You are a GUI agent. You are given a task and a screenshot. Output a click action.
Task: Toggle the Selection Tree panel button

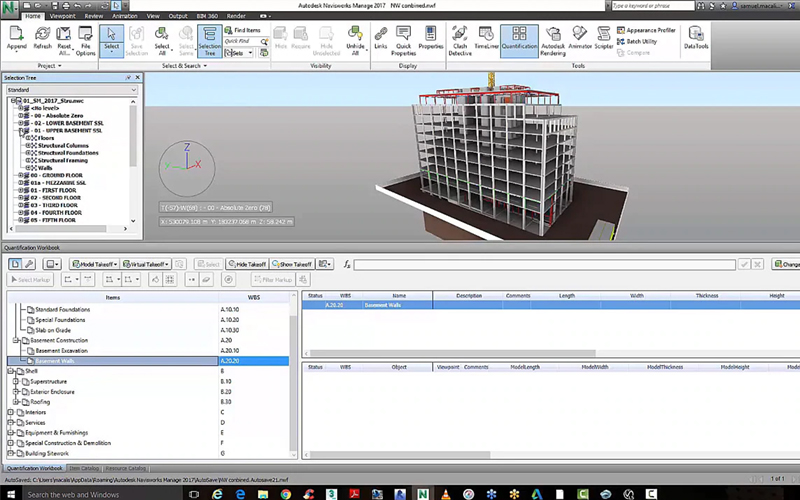(210, 40)
